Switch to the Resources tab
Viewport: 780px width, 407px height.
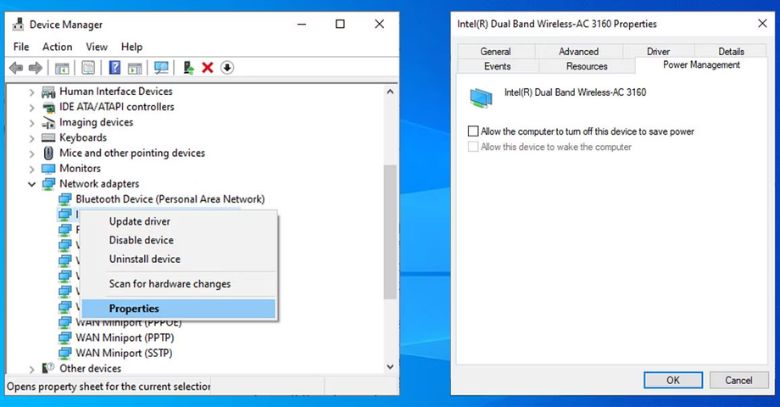coord(587,66)
